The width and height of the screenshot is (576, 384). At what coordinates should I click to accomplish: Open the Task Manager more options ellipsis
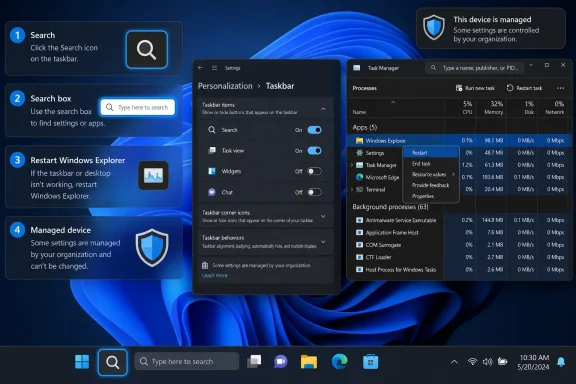tap(560, 88)
